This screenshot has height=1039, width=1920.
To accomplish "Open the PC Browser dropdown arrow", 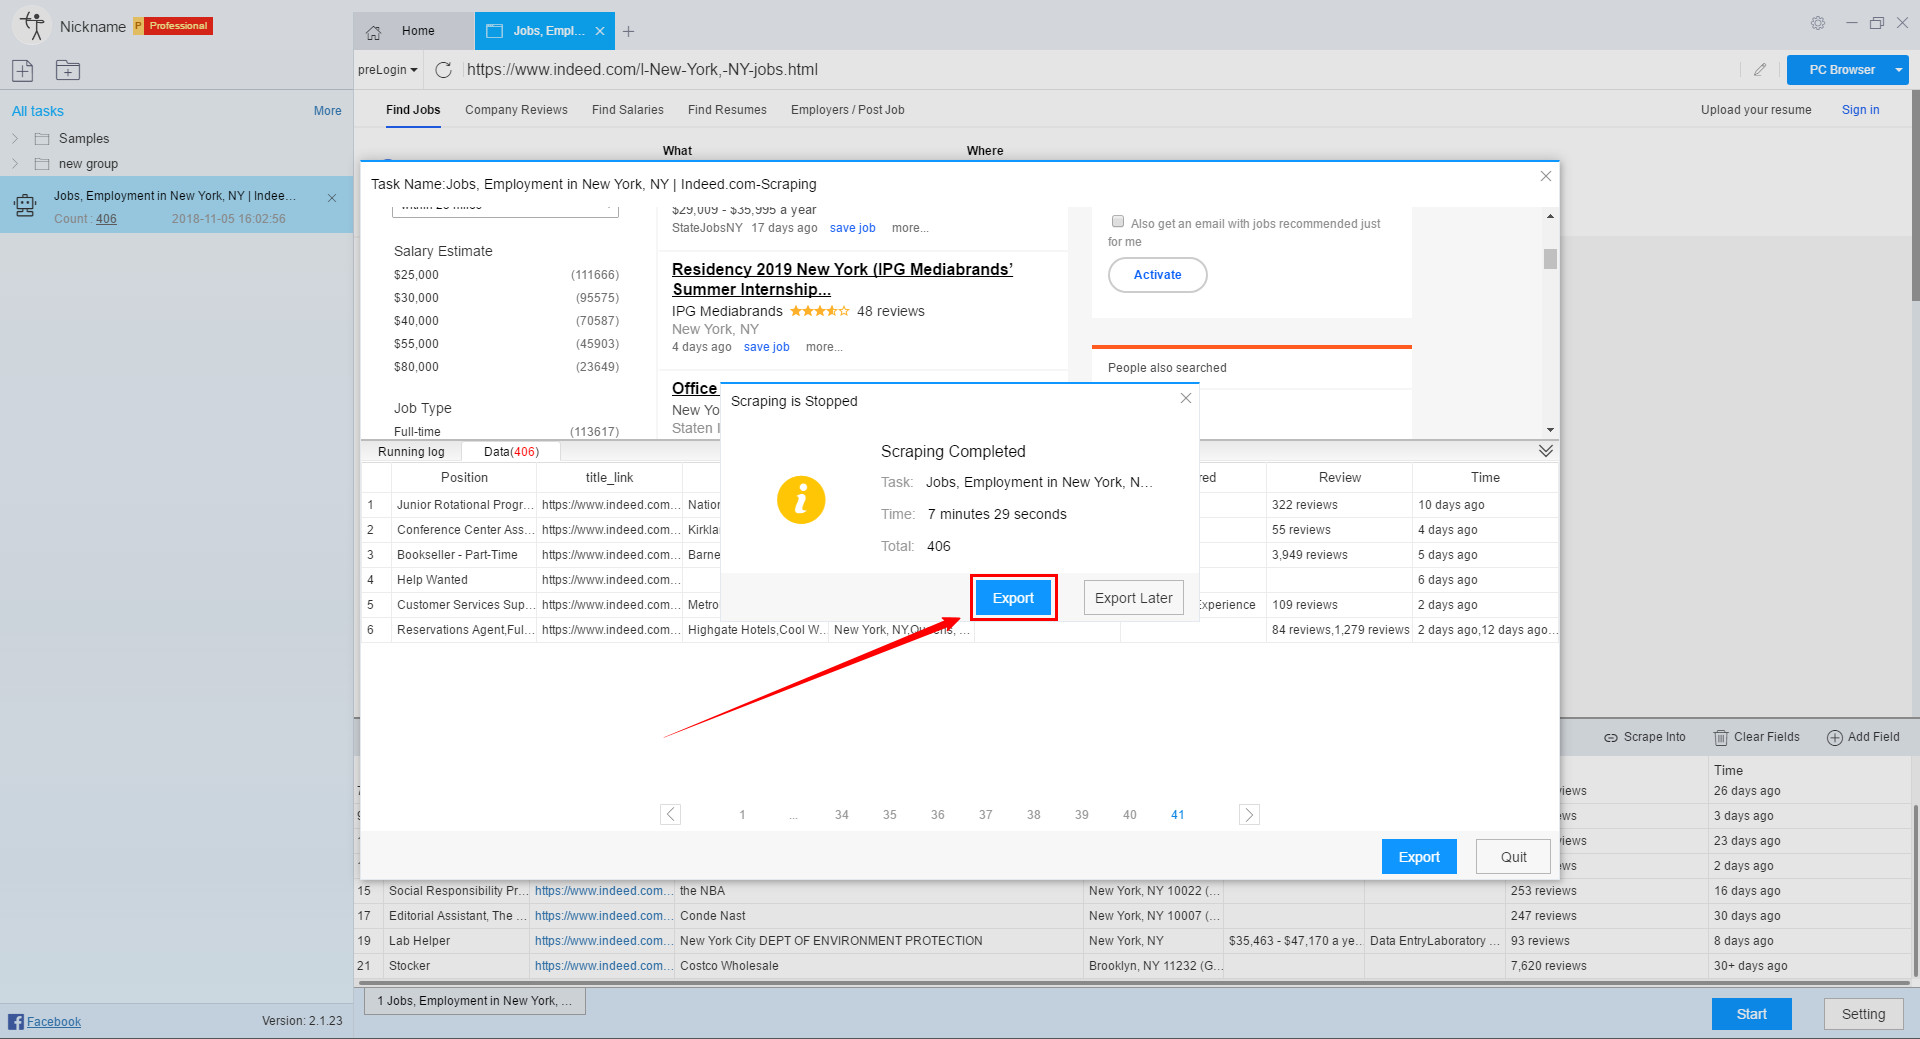I will pos(1898,70).
